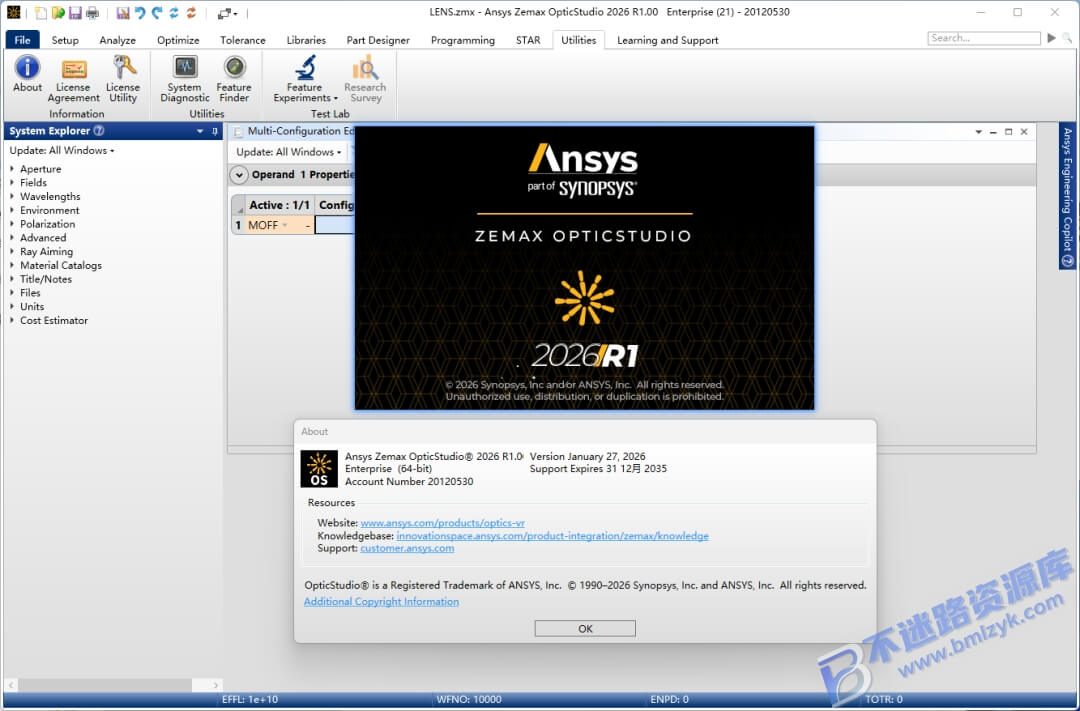Switch to Learning and Support tab
The height and width of the screenshot is (711, 1080).
[667, 40]
